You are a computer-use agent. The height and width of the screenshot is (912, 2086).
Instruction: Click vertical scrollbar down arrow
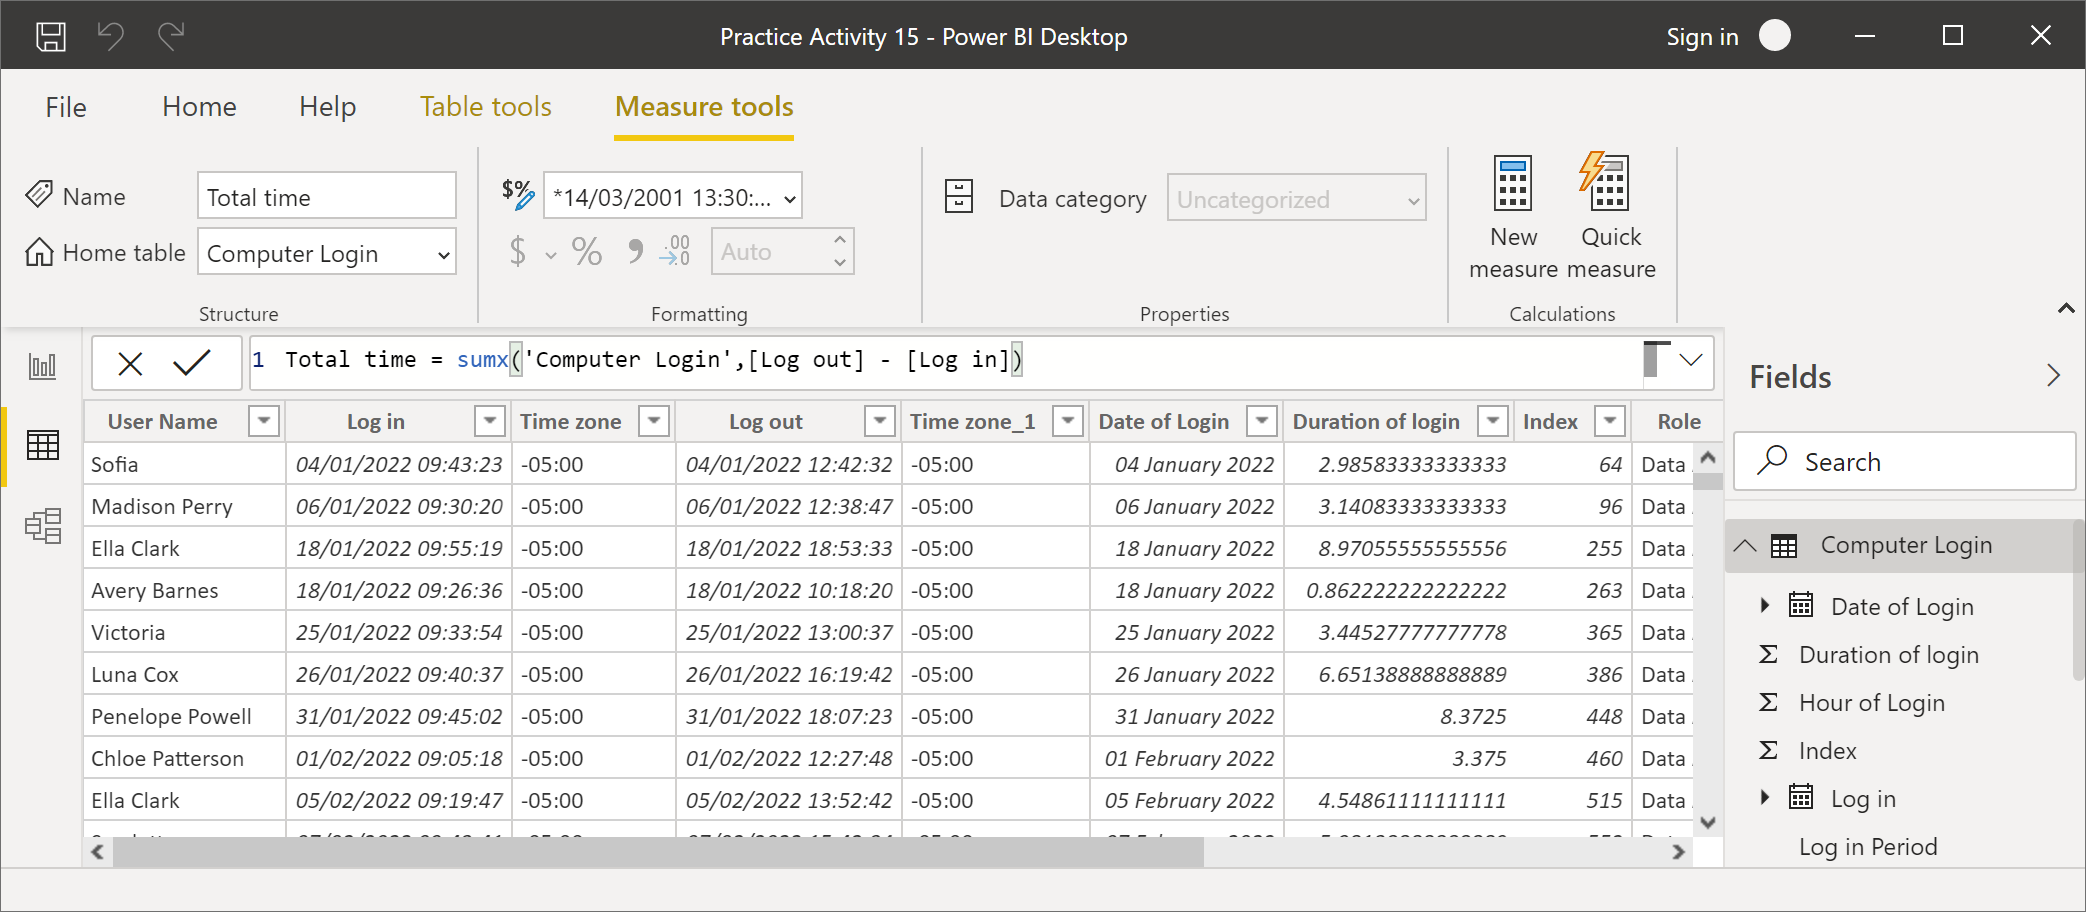point(1708,823)
